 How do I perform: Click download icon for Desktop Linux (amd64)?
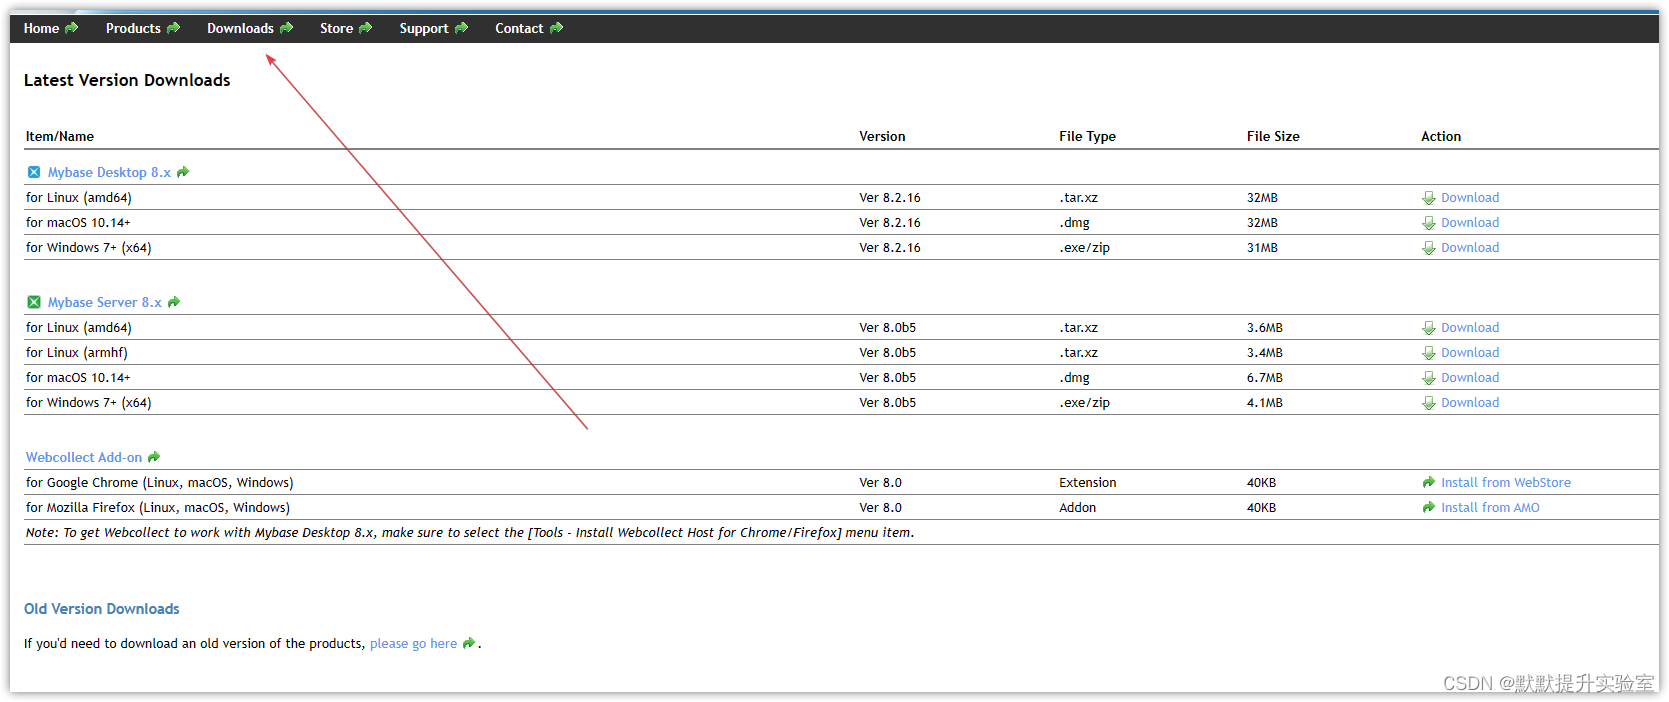tap(1429, 198)
